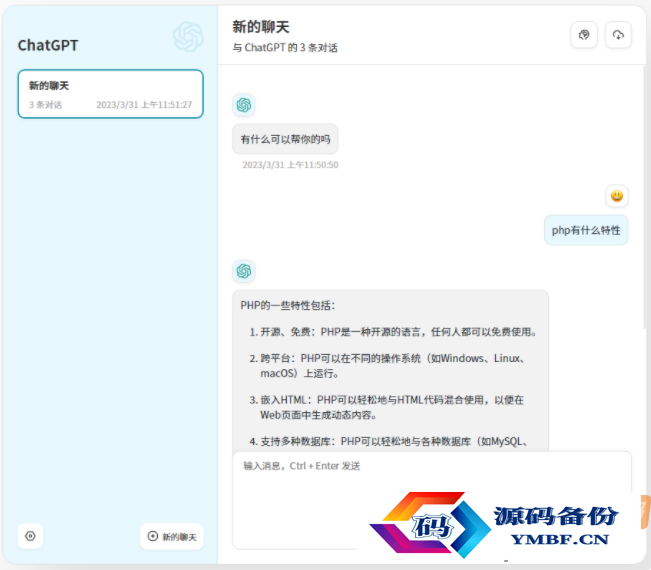Click the first ChatGPT avatar icon
The height and width of the screenshot is (570, 651).
click(244, 105)
